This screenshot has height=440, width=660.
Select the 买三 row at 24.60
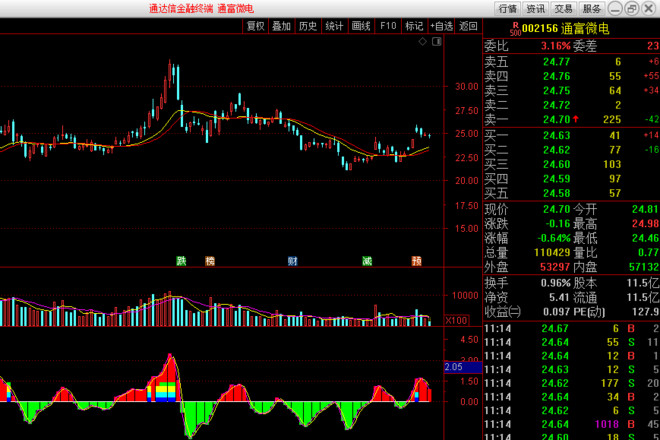coord(572,164)
